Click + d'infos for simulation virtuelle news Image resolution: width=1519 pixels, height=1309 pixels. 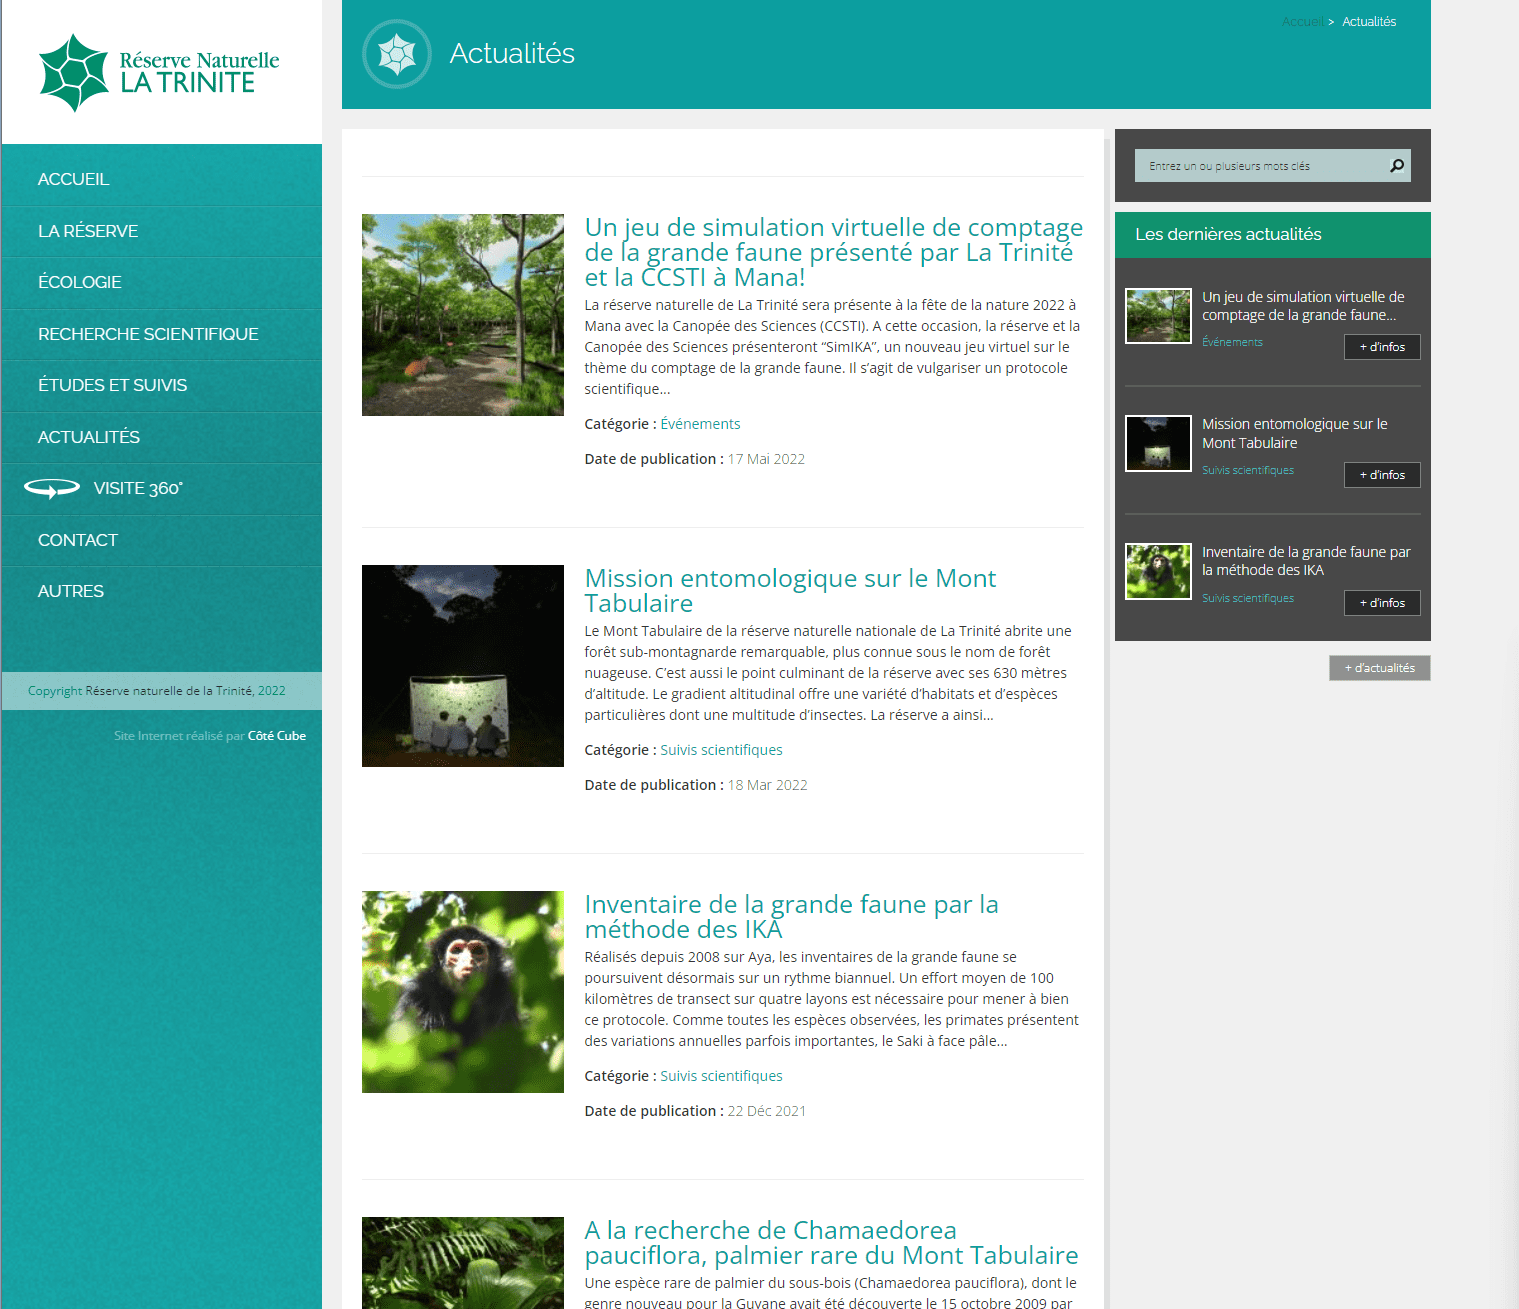(x=1382, y=347)
